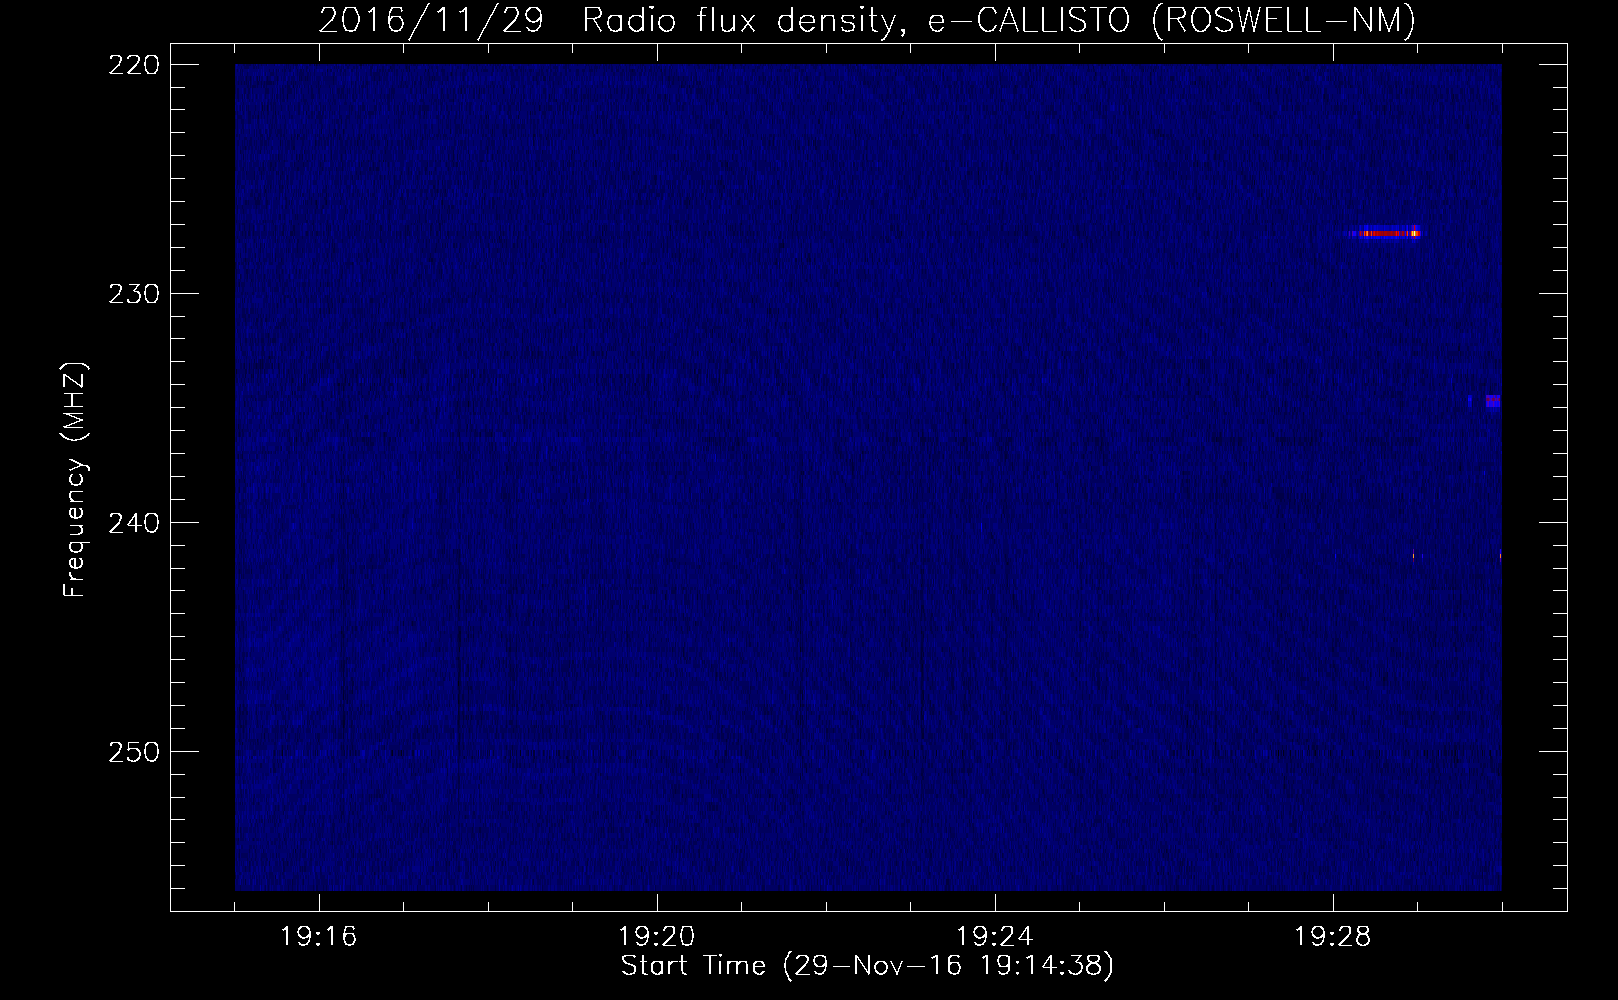Screen dimensions: 1618x1000
Task: Click the plot title mentioning e-CALLISTO (ROSWELL-NM)
Action: click(x=867, y=20)
